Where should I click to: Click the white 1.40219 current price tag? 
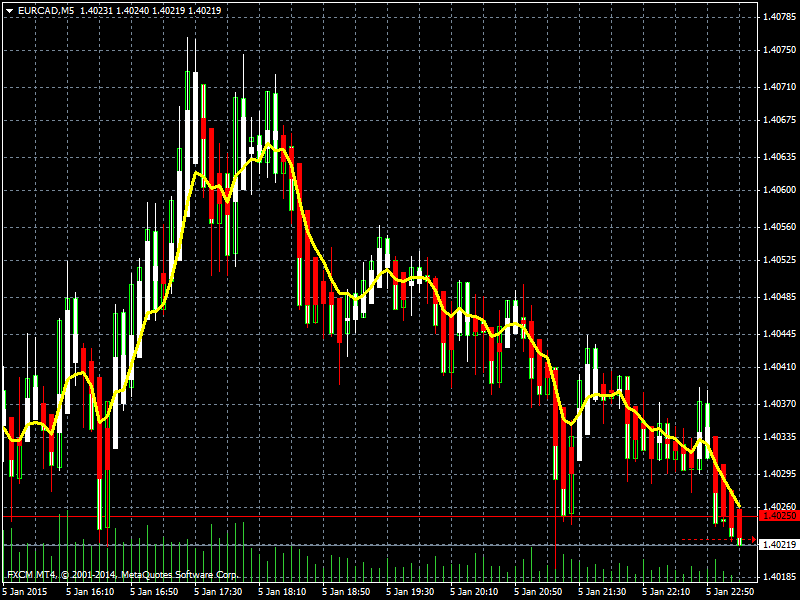(x=779, y=544)
